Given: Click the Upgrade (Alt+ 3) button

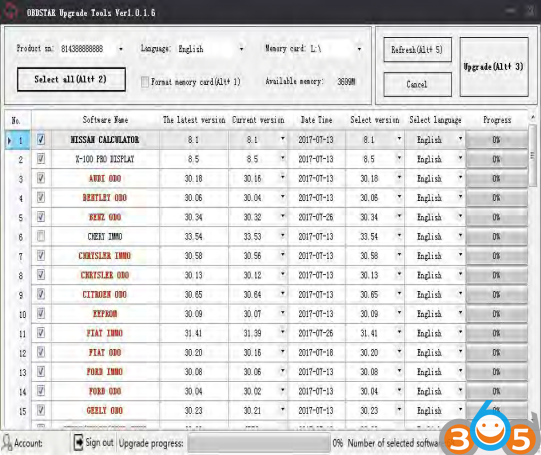Looking at the screenshot, I should 494,67.
